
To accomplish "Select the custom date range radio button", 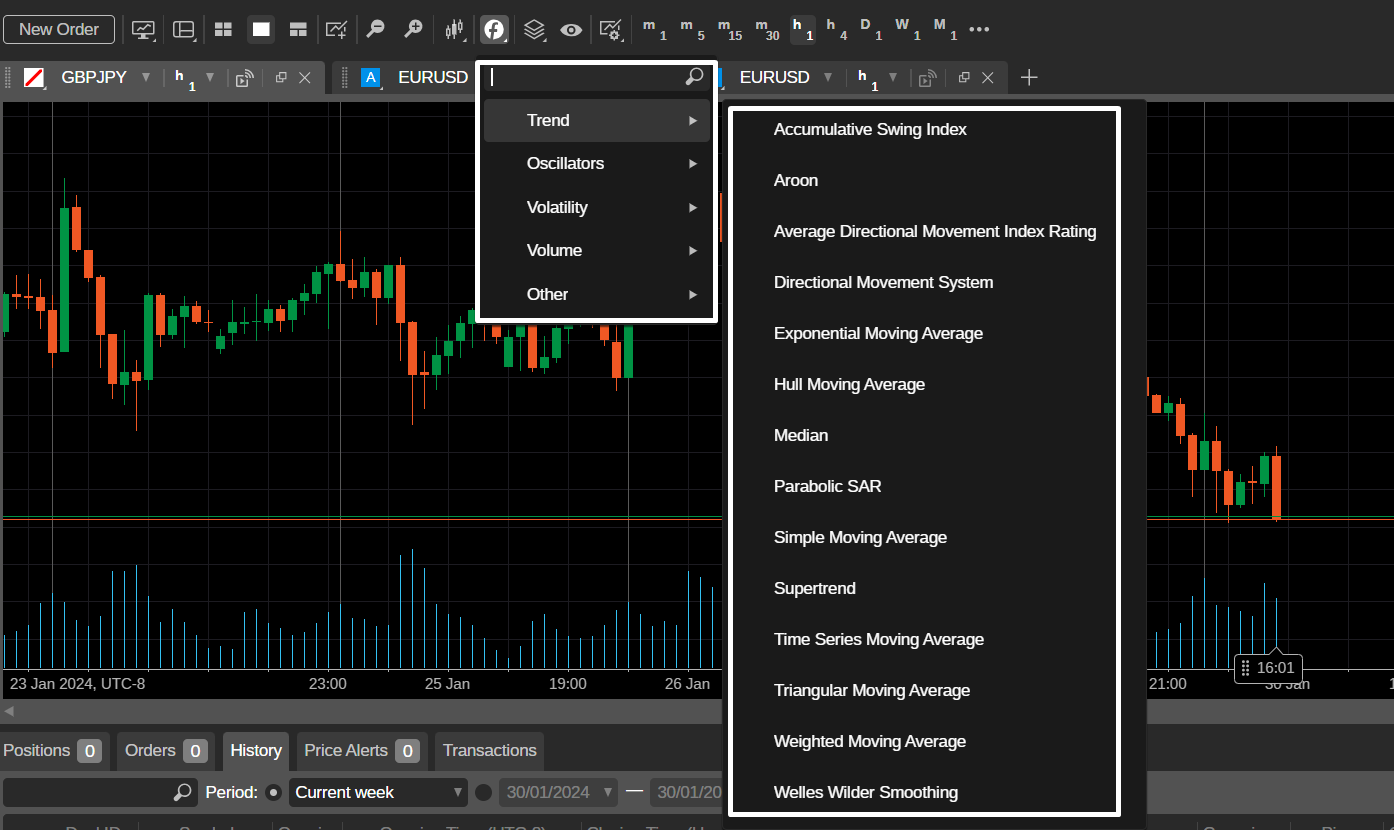I will coord(484,793).
